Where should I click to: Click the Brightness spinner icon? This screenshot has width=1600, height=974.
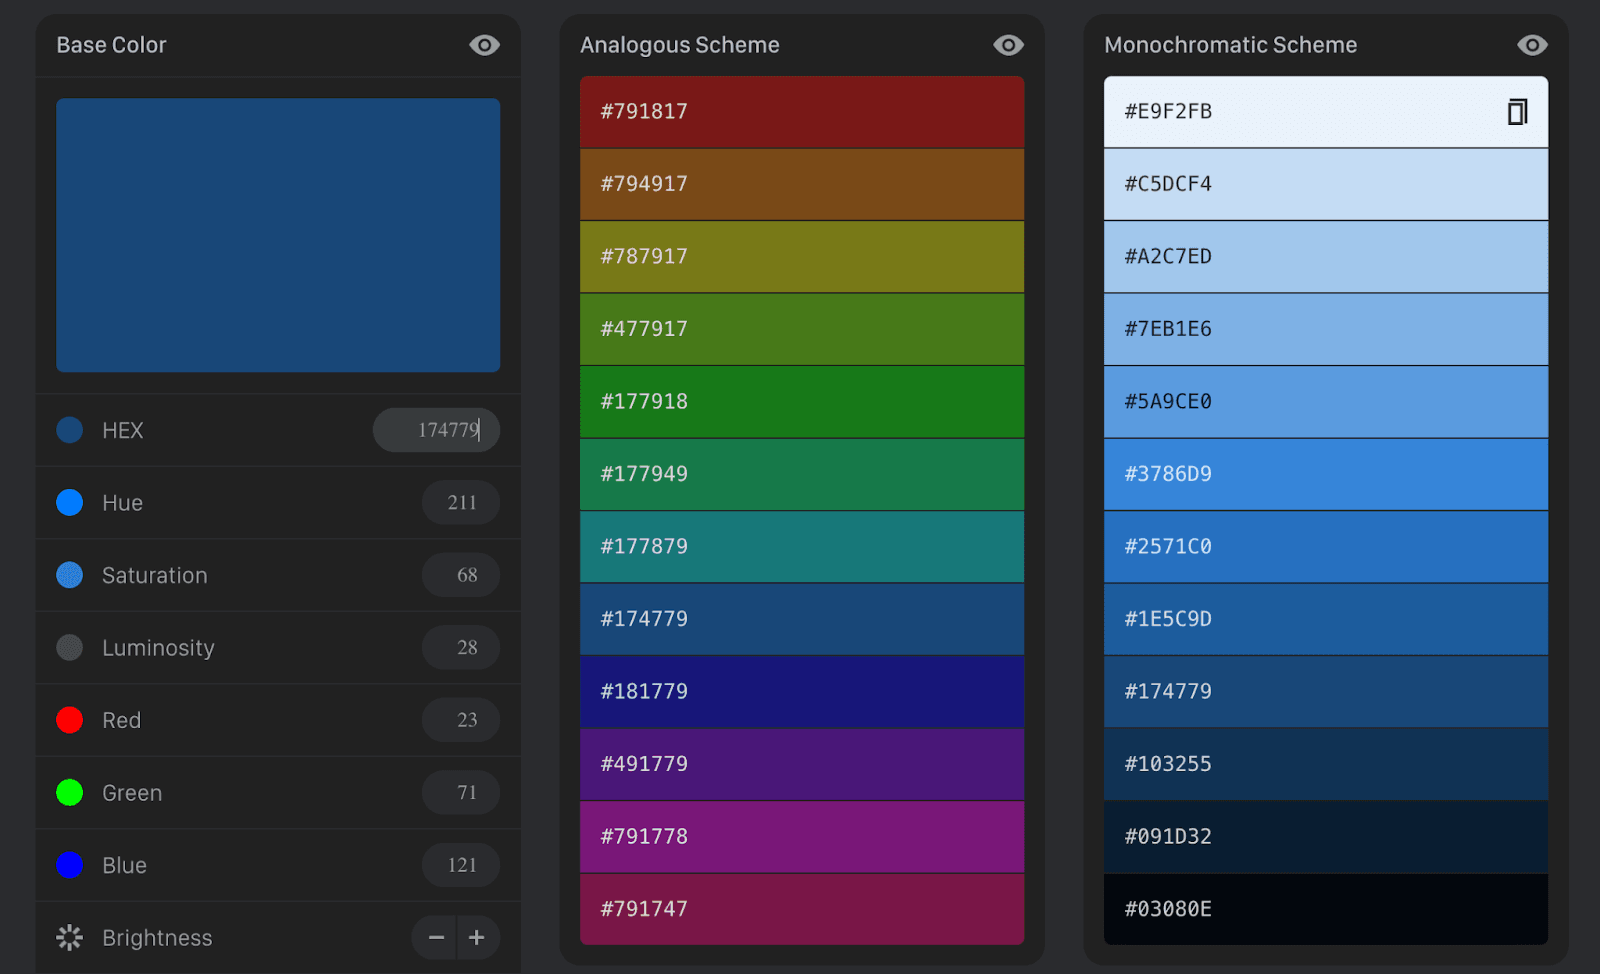[68, 937]
